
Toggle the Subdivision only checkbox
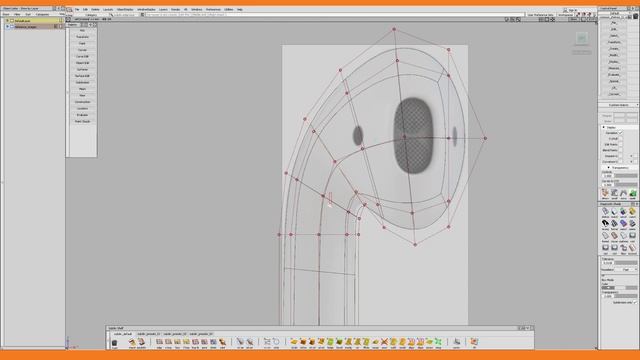coord(635,302)
